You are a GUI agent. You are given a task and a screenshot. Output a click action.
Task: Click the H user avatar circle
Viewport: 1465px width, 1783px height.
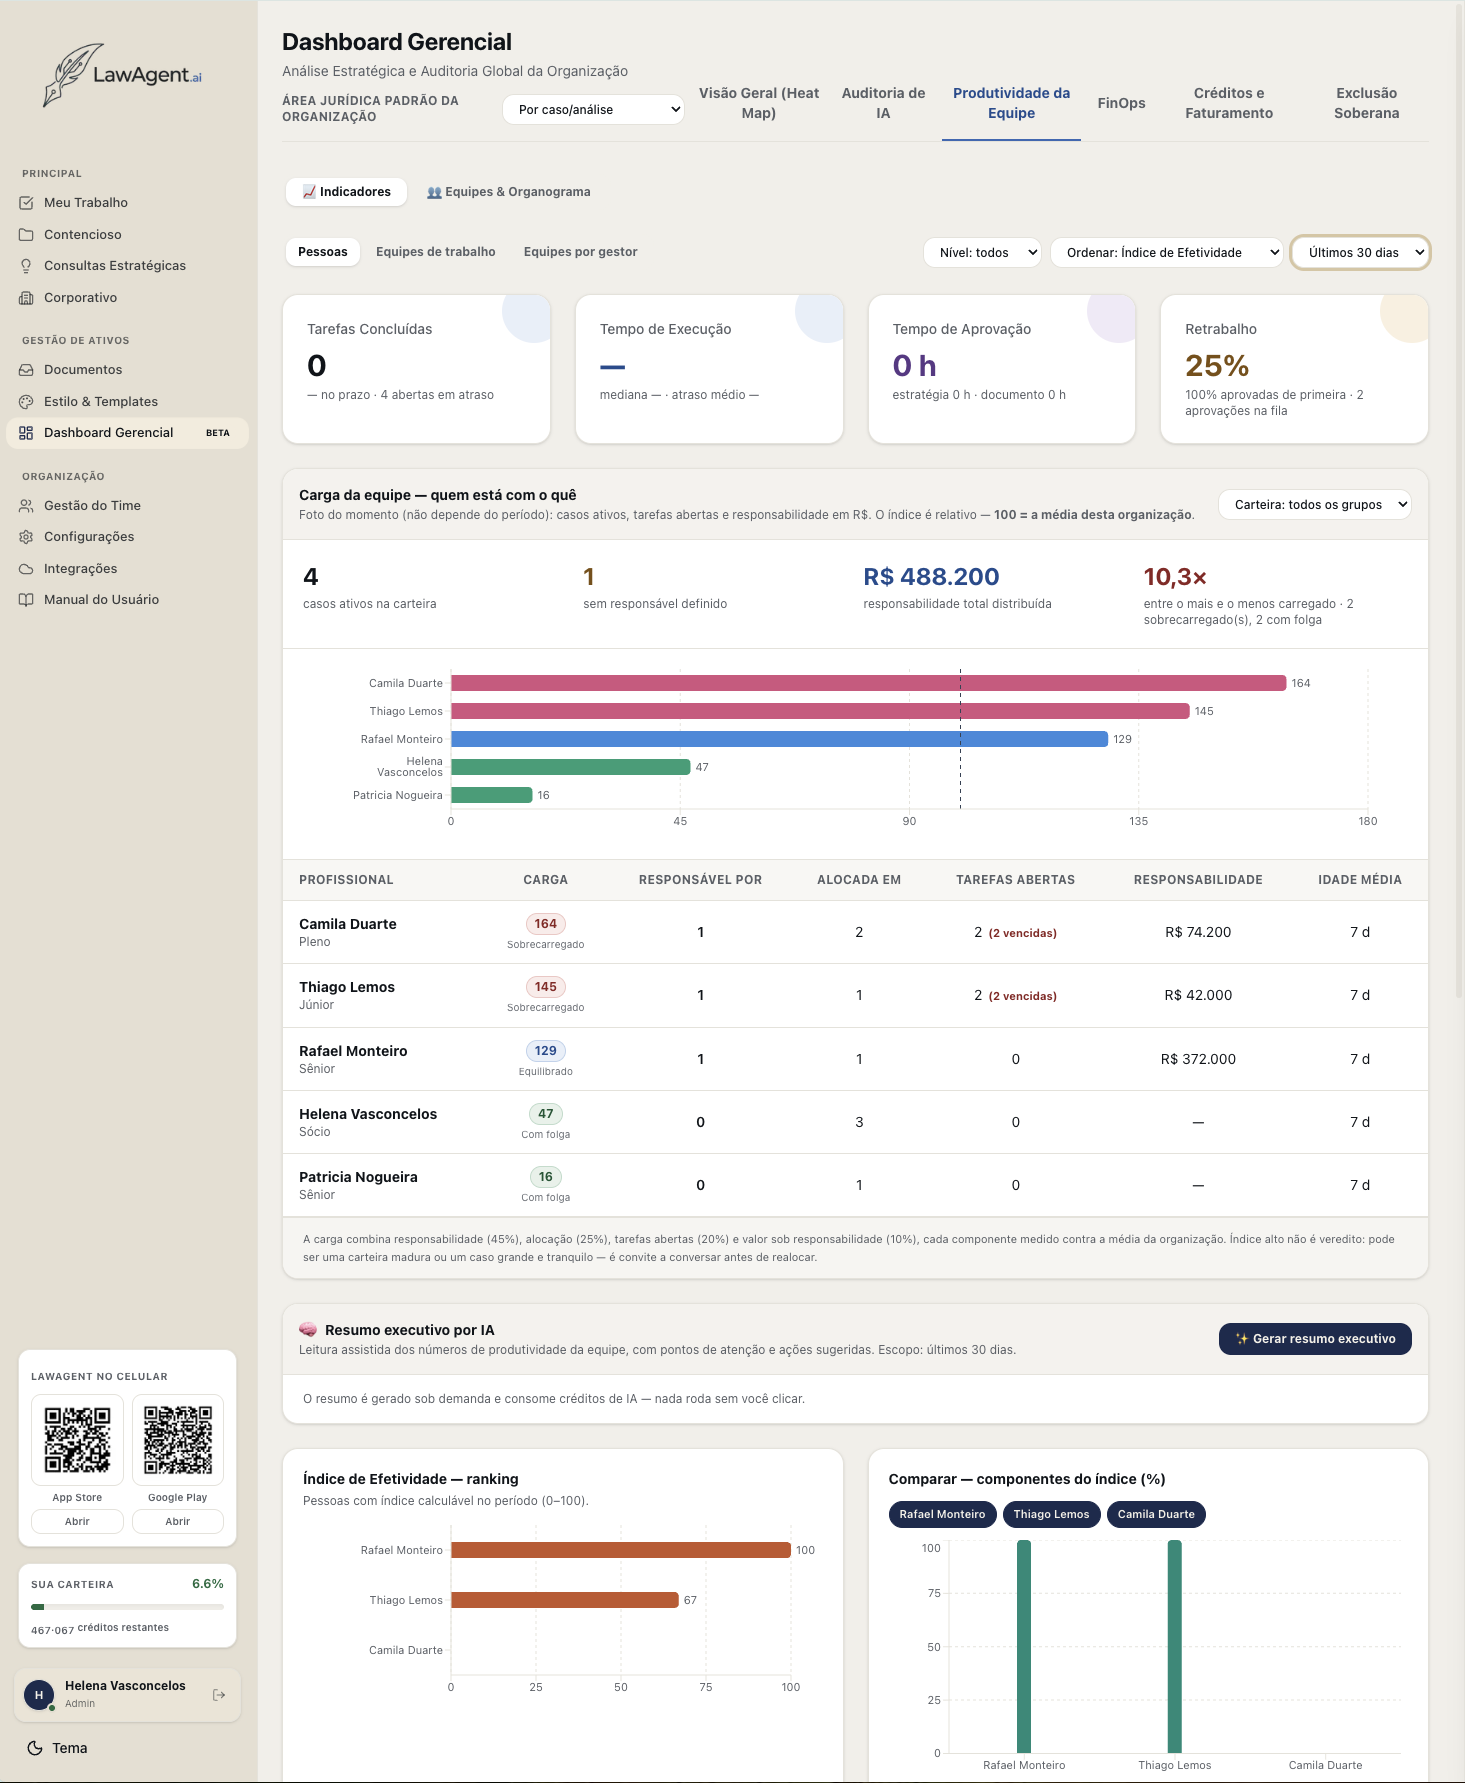(39, 1695)
